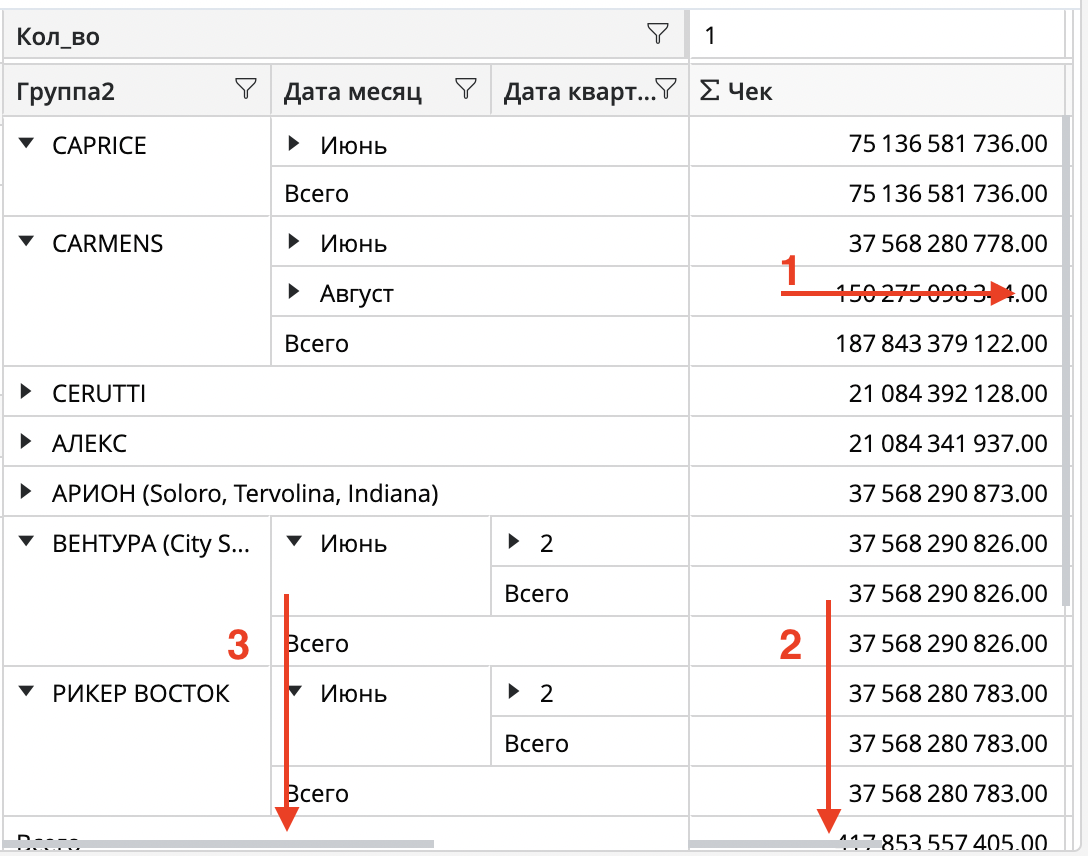
Task: Open filter for Кол_во field
Action: coord(657,35)
